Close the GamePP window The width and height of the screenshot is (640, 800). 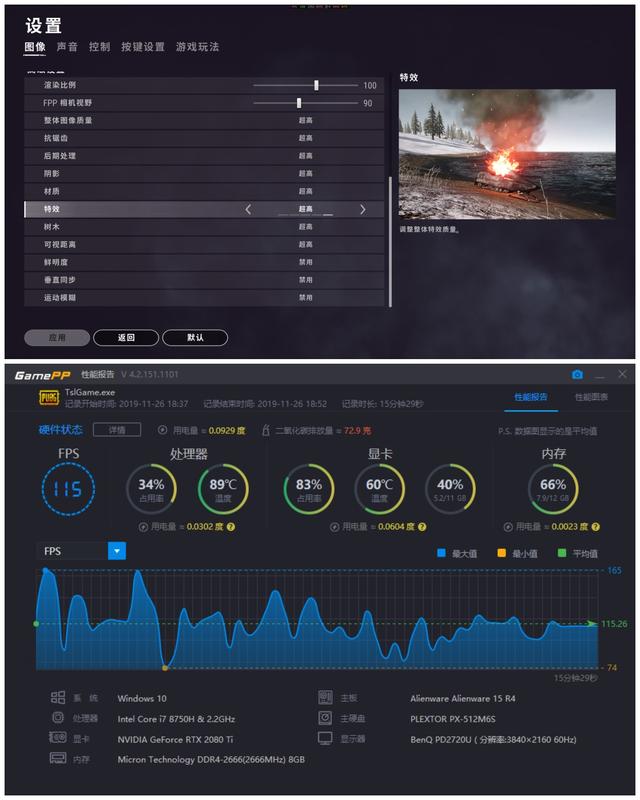click(622, 374)
